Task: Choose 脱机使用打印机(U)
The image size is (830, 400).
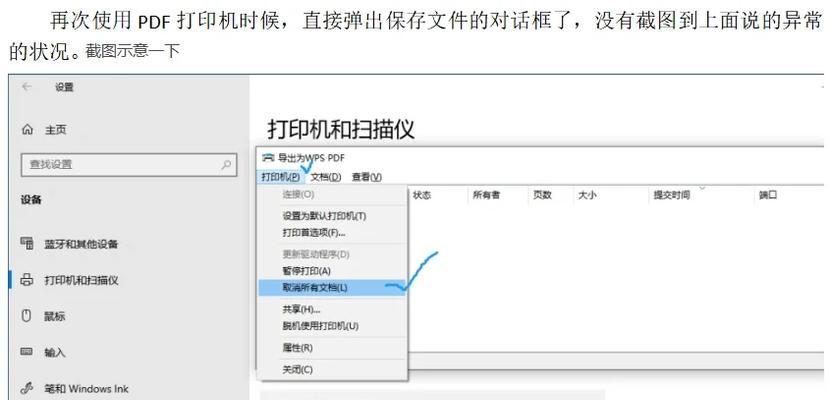Action: (x=320, y=326)
